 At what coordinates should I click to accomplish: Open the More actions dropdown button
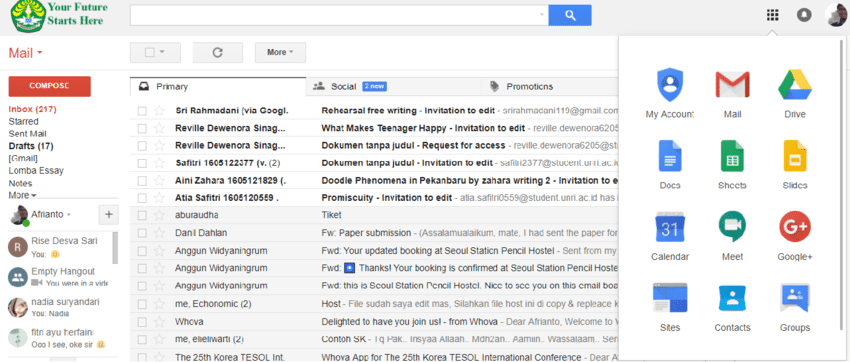(x=280, y=53)
